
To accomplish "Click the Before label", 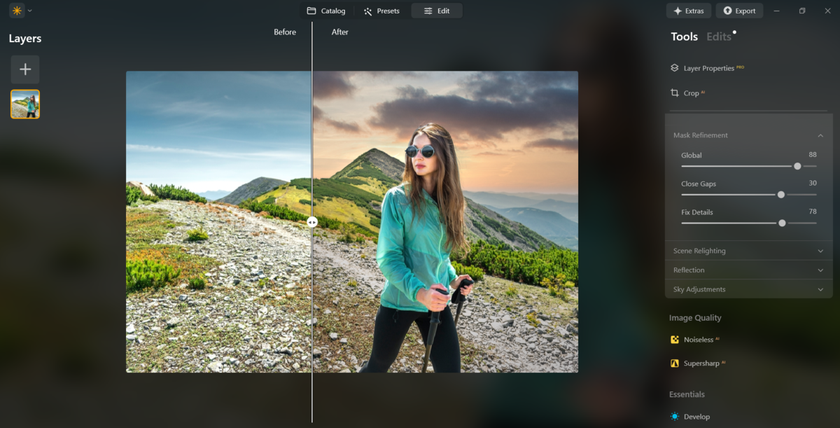I will [x=284, y=32].
